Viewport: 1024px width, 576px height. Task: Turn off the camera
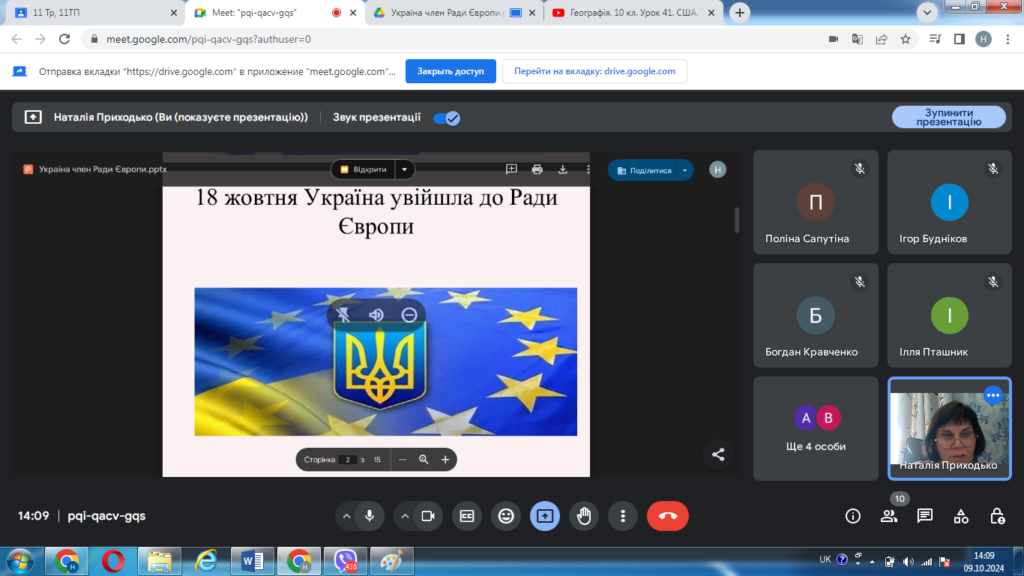427,516
